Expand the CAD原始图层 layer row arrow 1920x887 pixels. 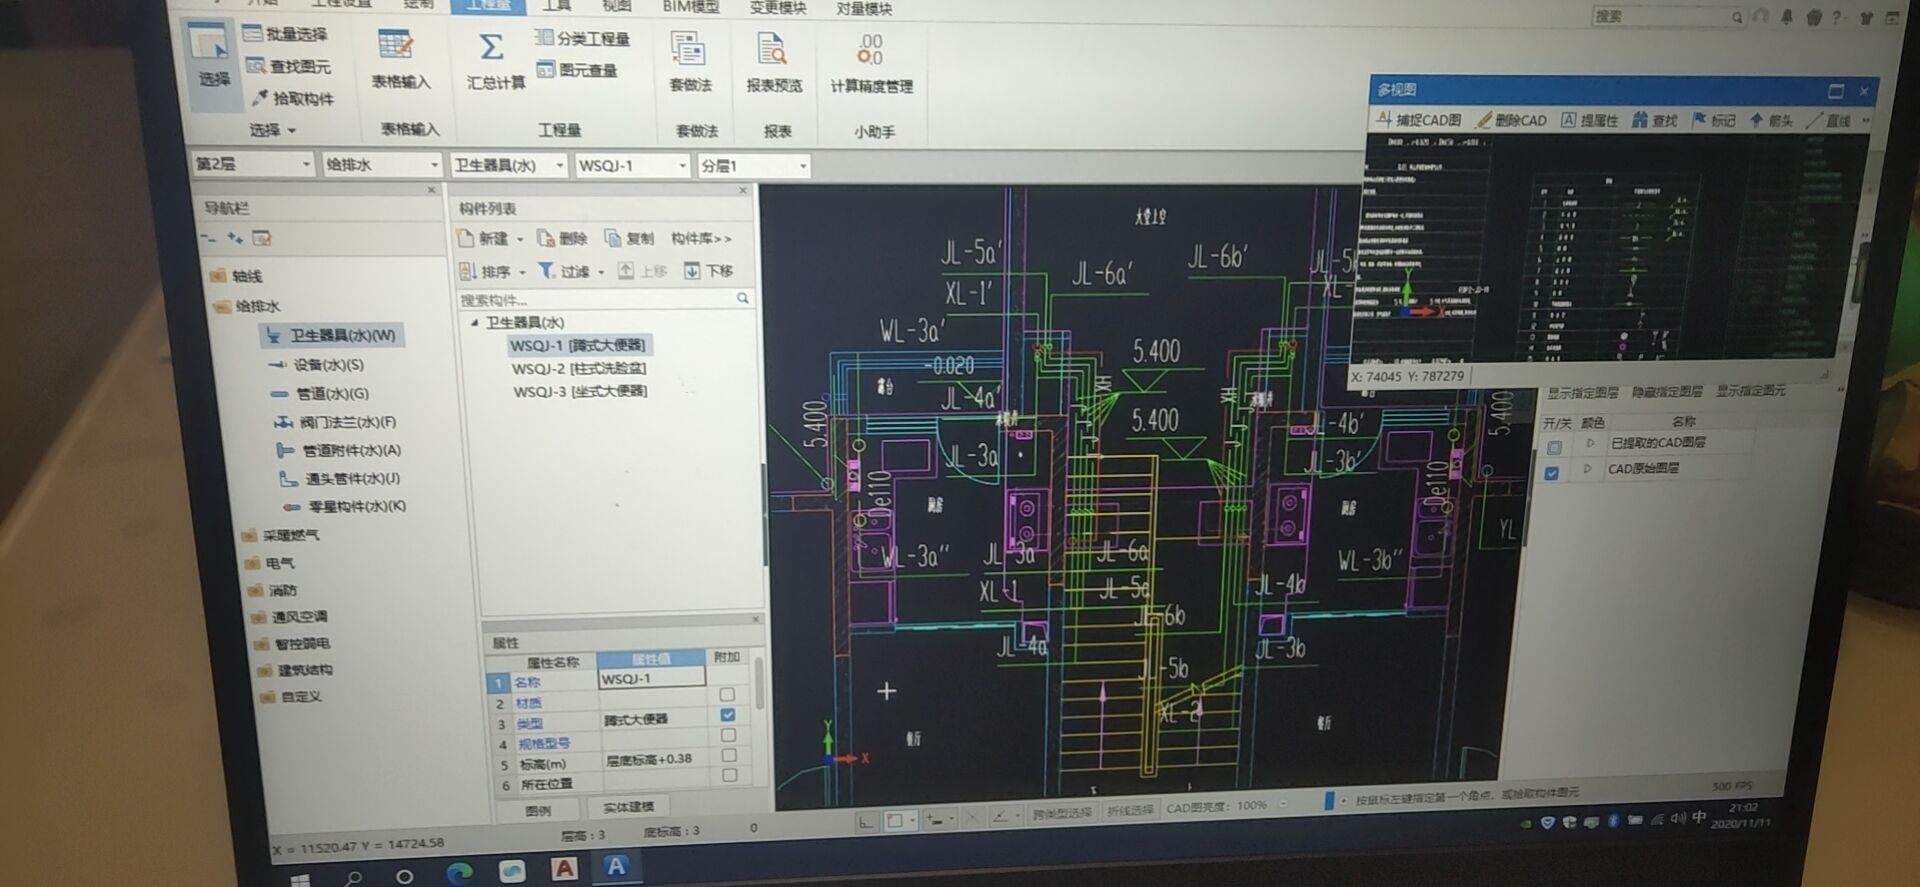[x=1587, y=468]
